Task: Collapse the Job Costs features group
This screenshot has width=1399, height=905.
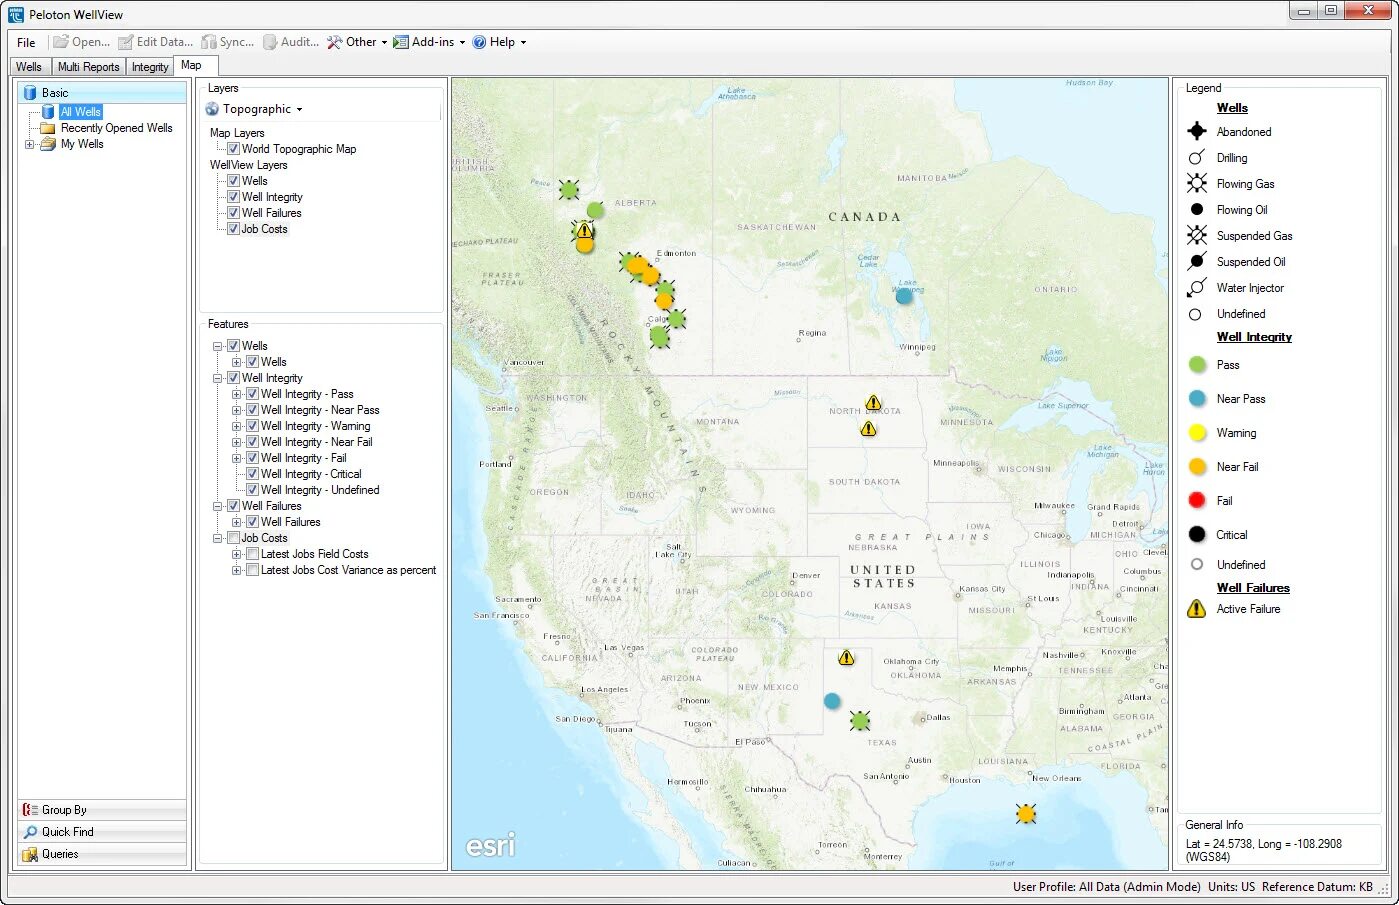Action: coord(218,538)
